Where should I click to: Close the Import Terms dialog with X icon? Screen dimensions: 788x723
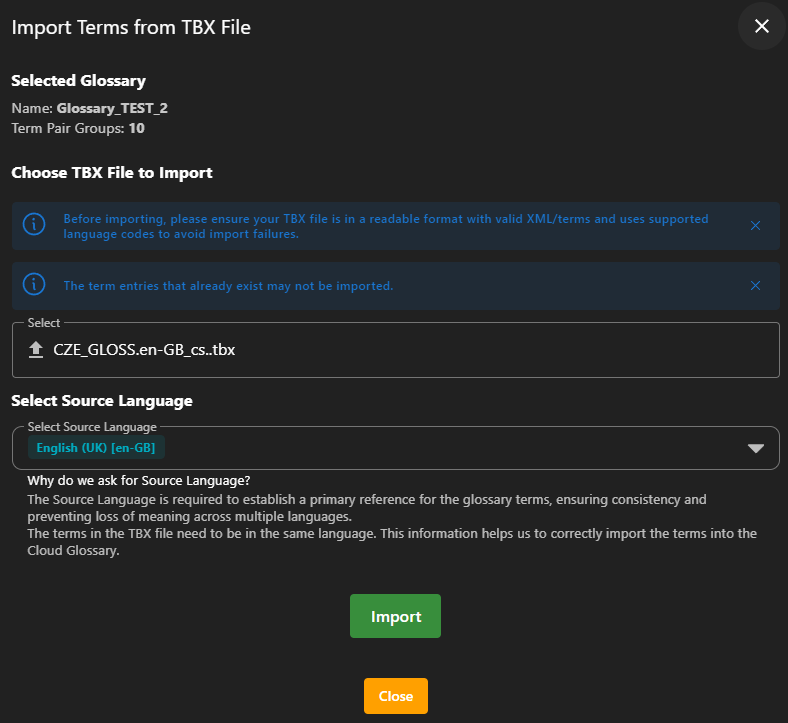click(762, 27)
